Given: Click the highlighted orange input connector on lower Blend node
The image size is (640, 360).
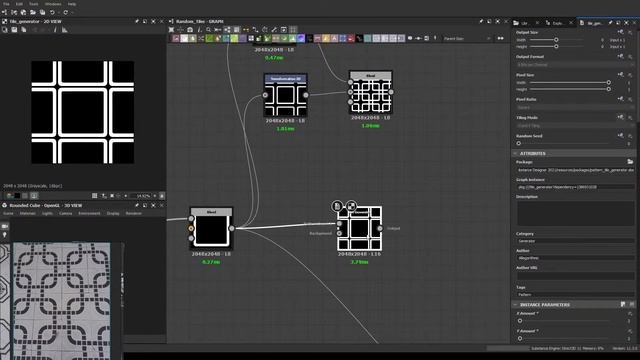Looking at the screenshot, I should click(x=191, y=229).
